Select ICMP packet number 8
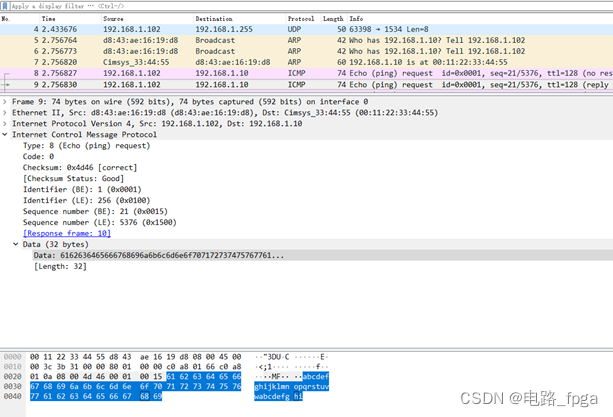Viewport: 613px width, 417px height. click(306, 73)
